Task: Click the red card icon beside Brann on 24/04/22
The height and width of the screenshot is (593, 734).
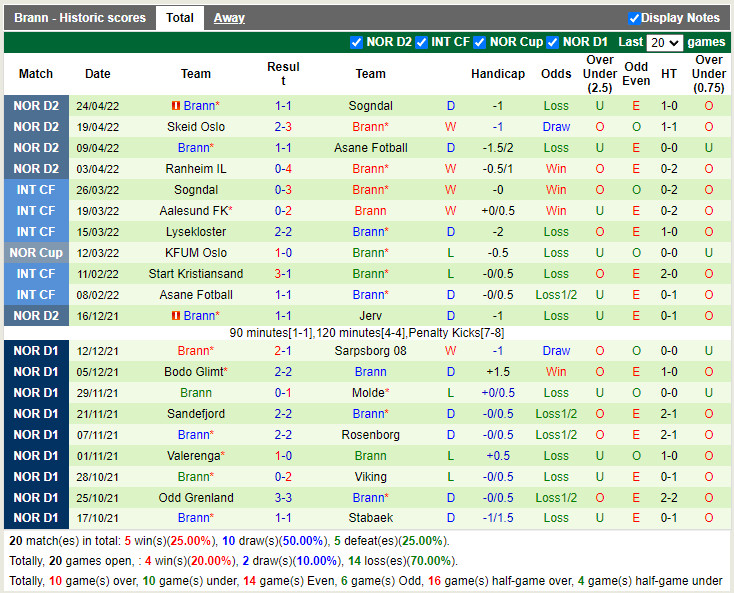Action: (176, 106)
